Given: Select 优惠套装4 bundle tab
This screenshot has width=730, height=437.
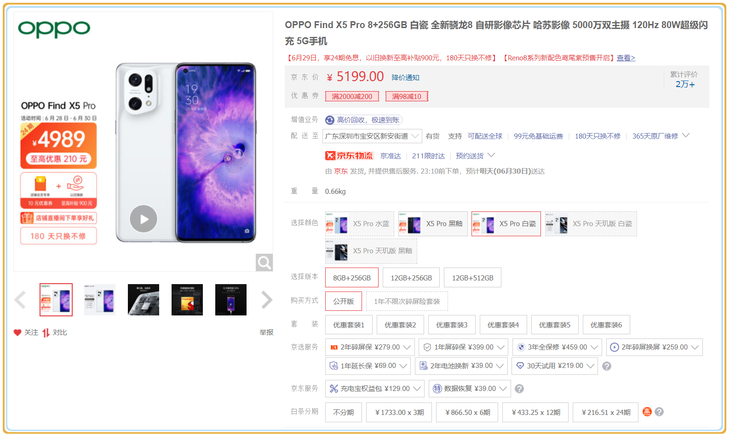Looking at the screenshot, I should pyautogui.click(x=503, y=325).
